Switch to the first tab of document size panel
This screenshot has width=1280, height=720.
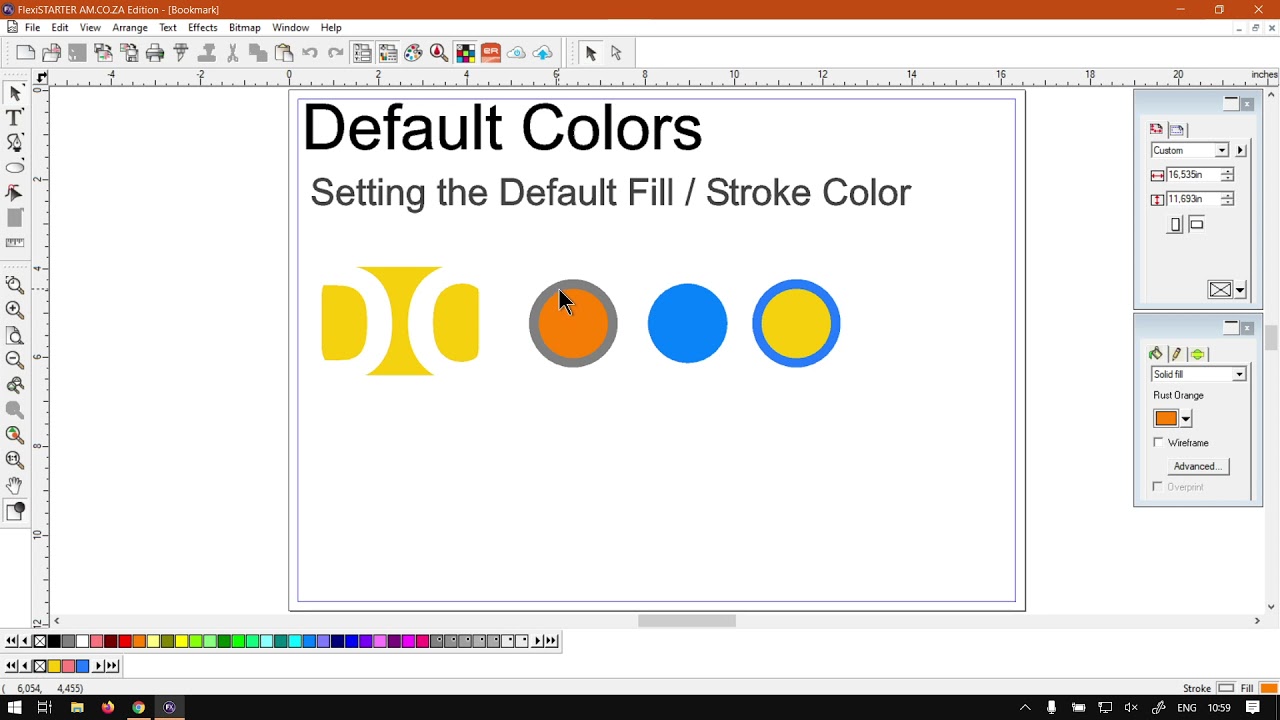(x=1156, y=129)
